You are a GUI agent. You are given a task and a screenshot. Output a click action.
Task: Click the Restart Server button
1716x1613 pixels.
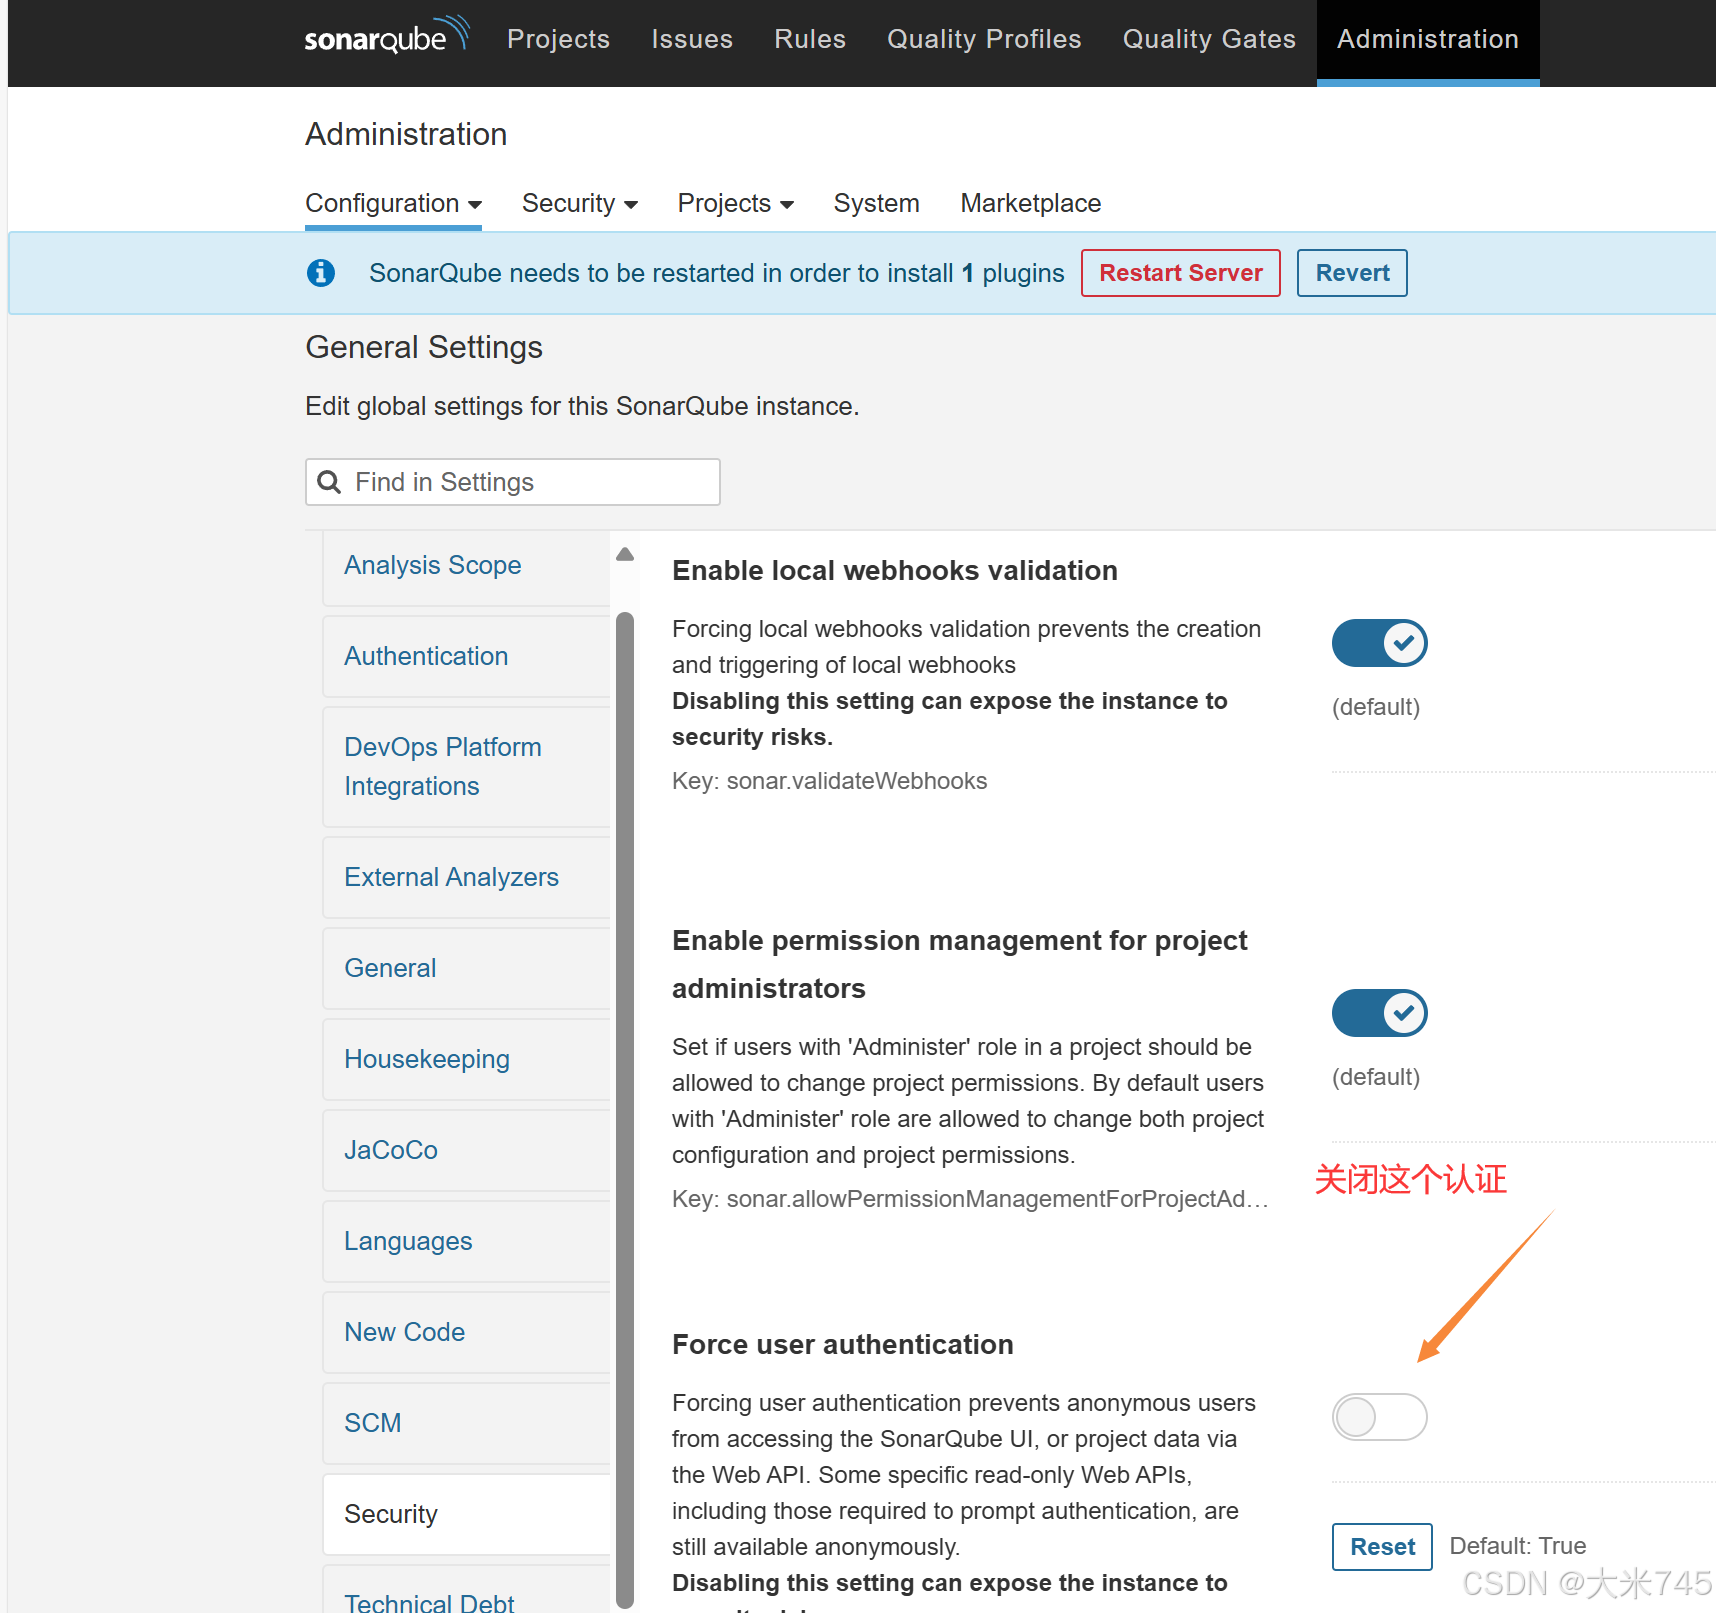[1181, 273]
